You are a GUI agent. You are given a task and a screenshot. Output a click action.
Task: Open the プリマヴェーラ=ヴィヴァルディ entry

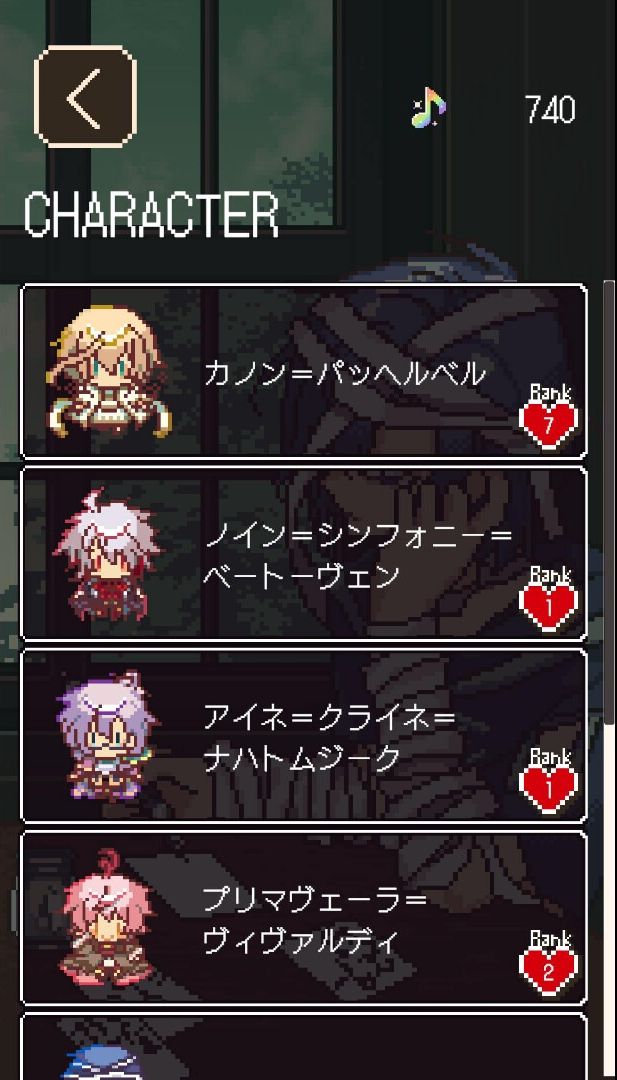304,918
